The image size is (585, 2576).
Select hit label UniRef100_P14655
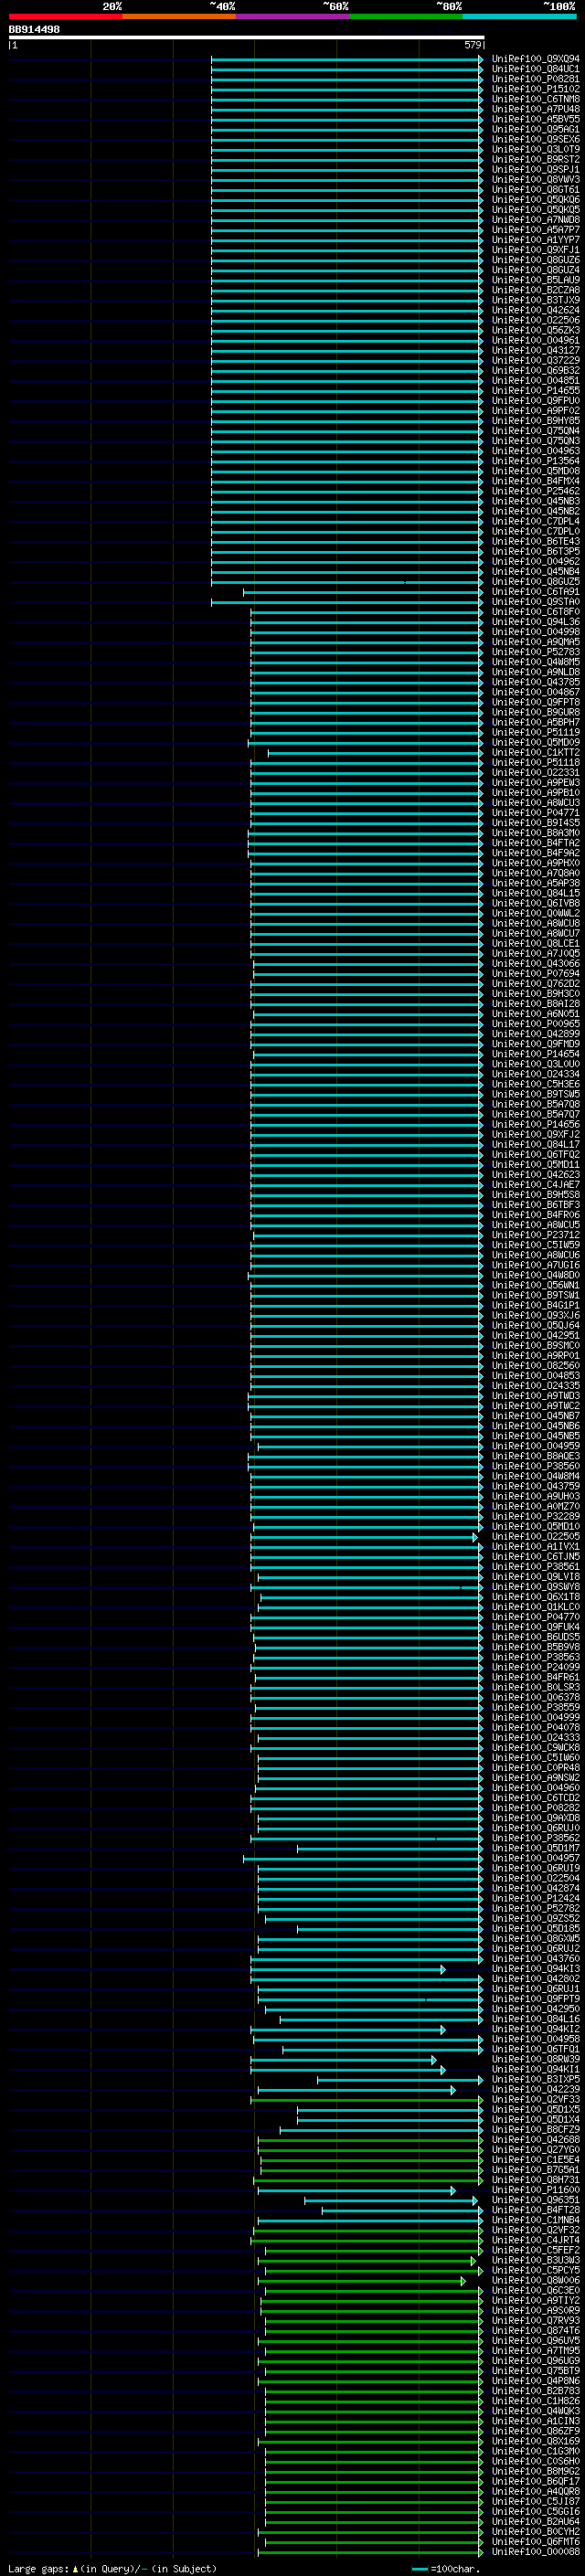coord(536,391)
